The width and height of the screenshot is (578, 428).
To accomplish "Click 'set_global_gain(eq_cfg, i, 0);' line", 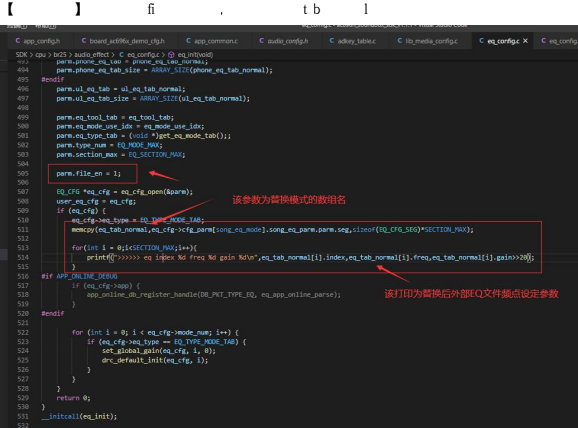I will pos(159,351).
